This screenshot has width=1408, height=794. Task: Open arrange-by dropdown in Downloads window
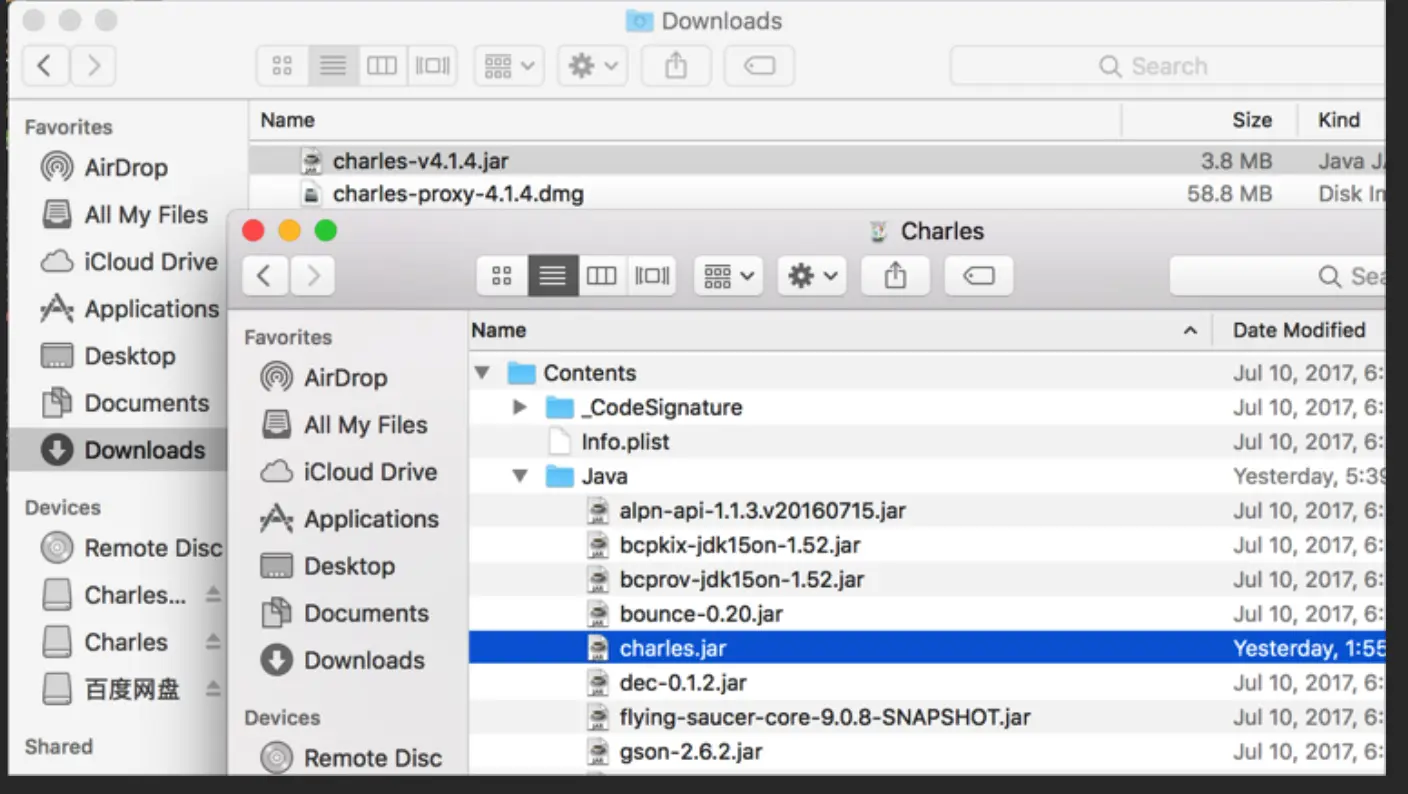click(x=509, y=66)
